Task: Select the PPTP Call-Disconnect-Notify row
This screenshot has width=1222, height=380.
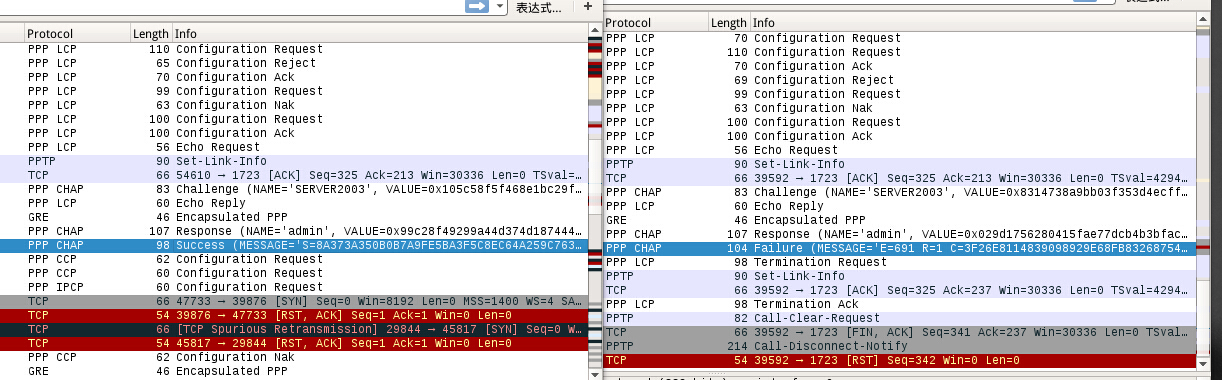Action: (x=899, y=346)
